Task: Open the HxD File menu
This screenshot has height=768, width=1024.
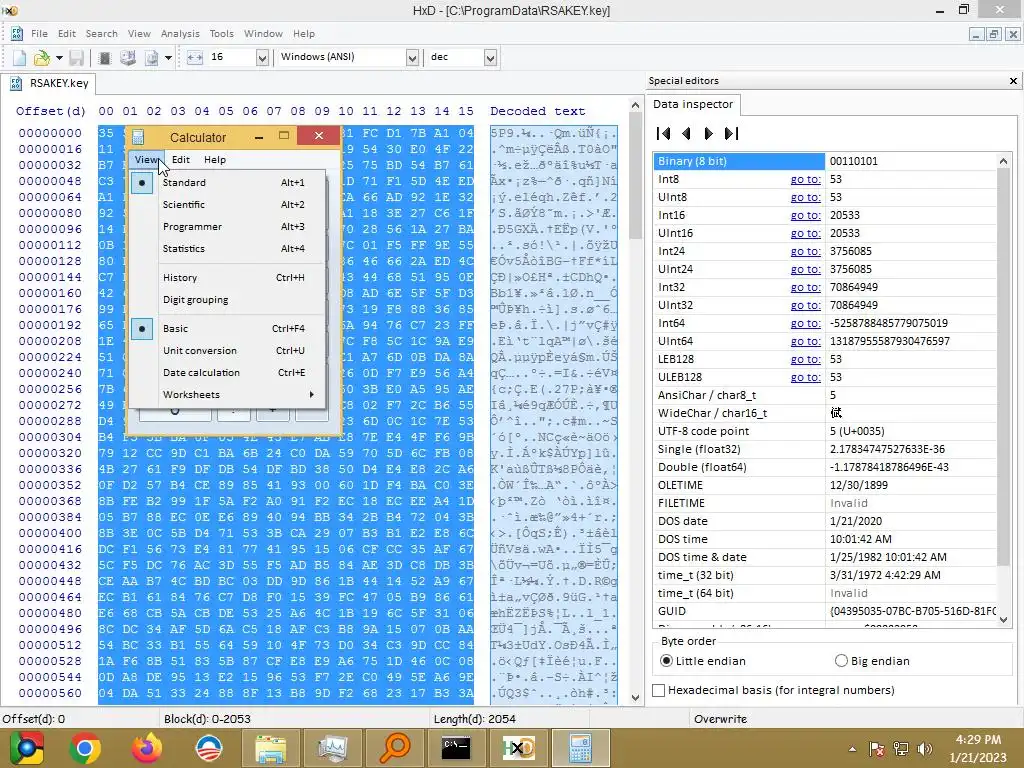Action: 39,33
